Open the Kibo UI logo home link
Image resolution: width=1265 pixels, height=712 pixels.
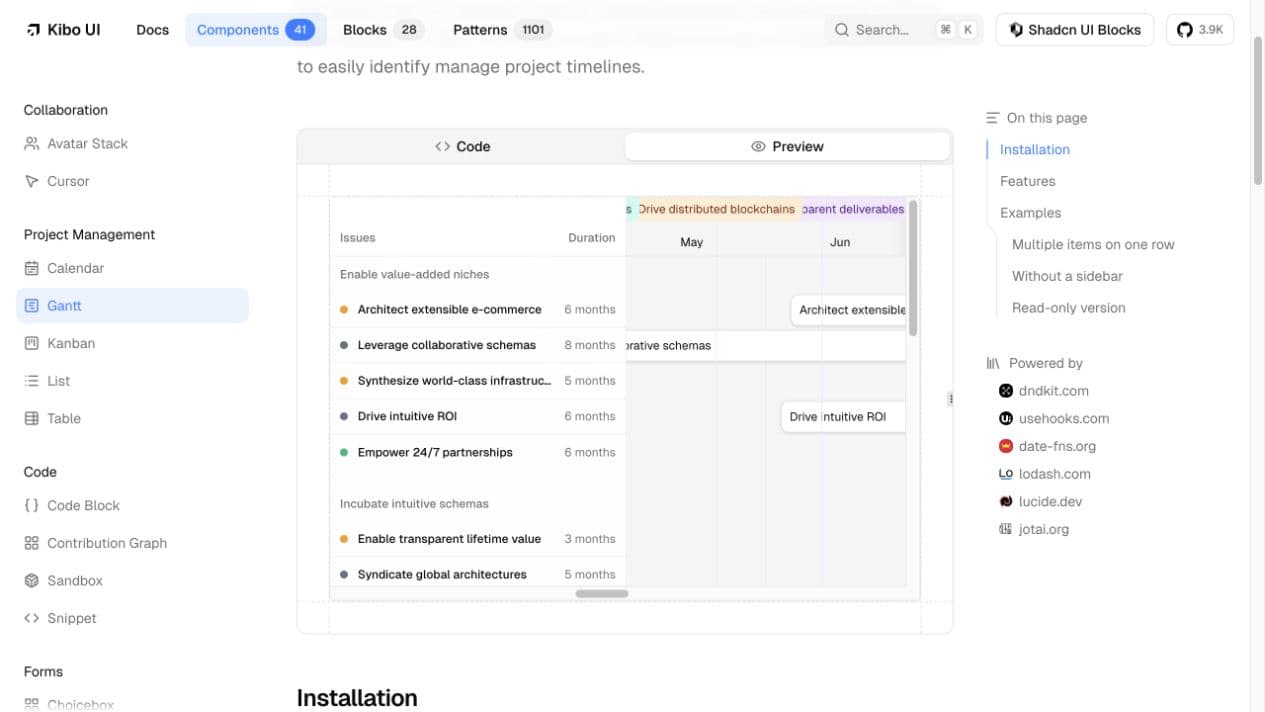[x=63, y=30]
